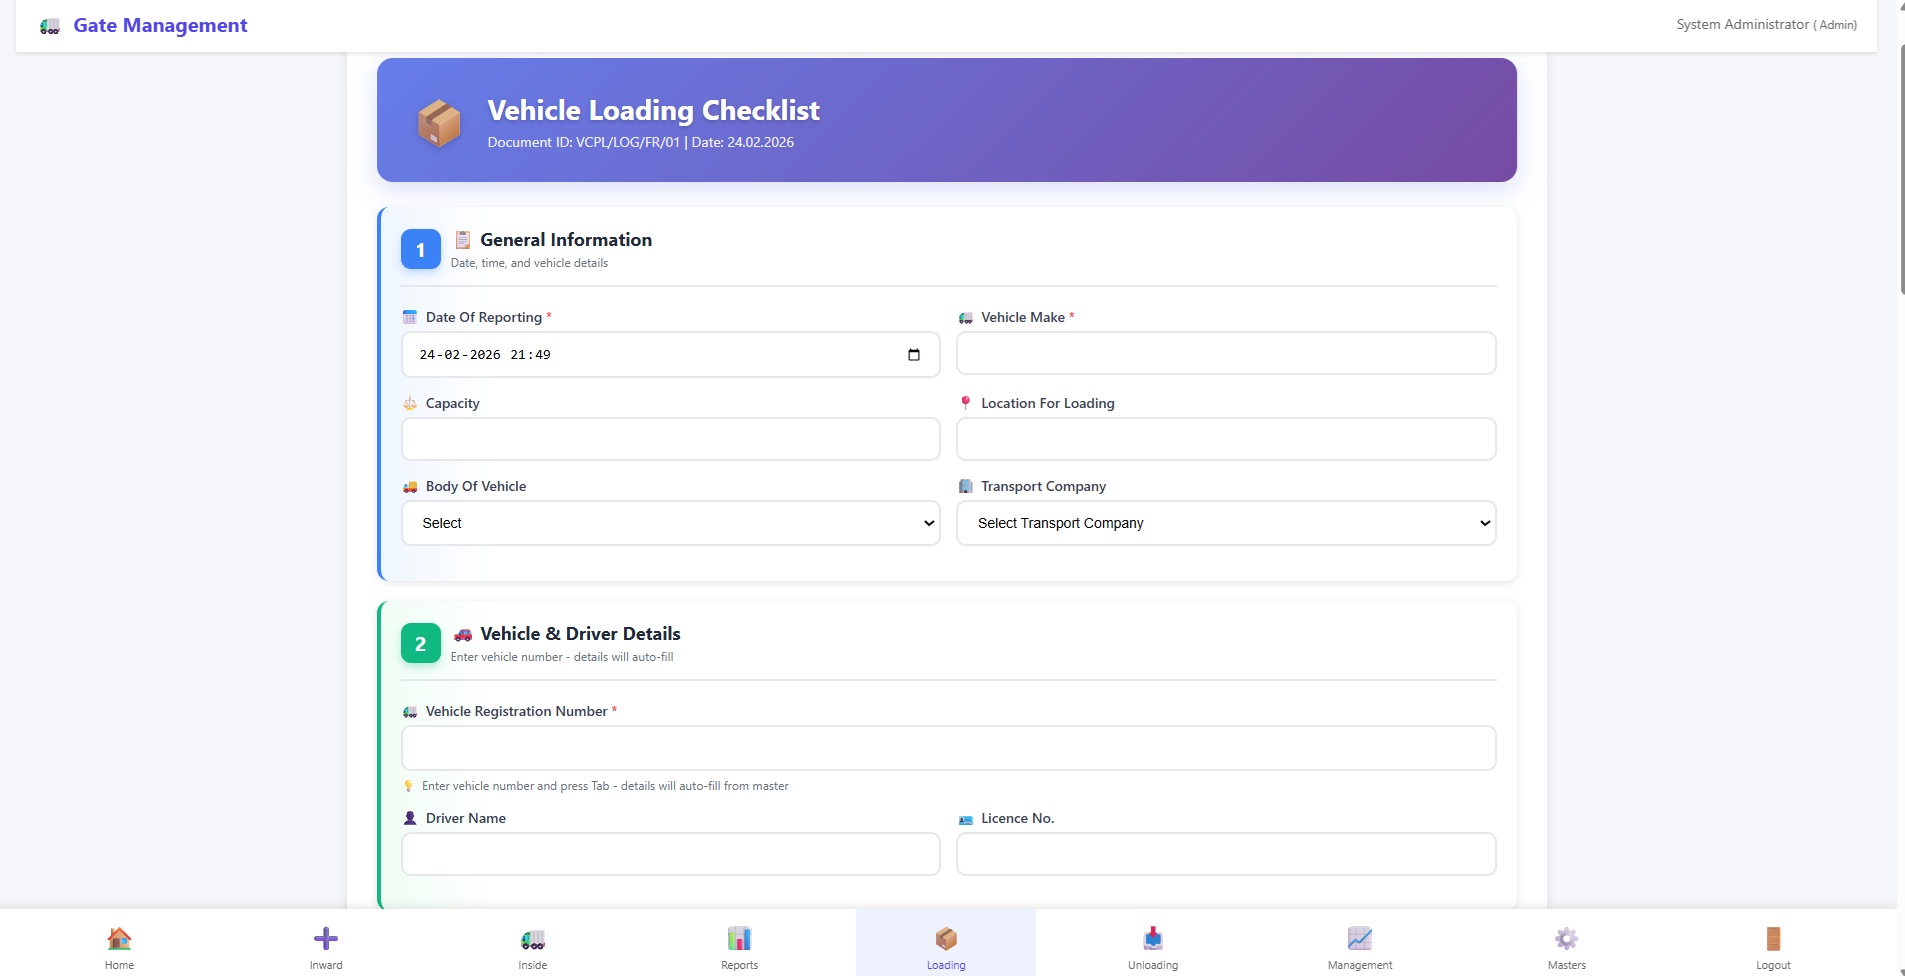This screenshot has height=976, width=1905.
Task: Expand the Body Of Vehicle dropdown
Action: (x=670, y=523)
